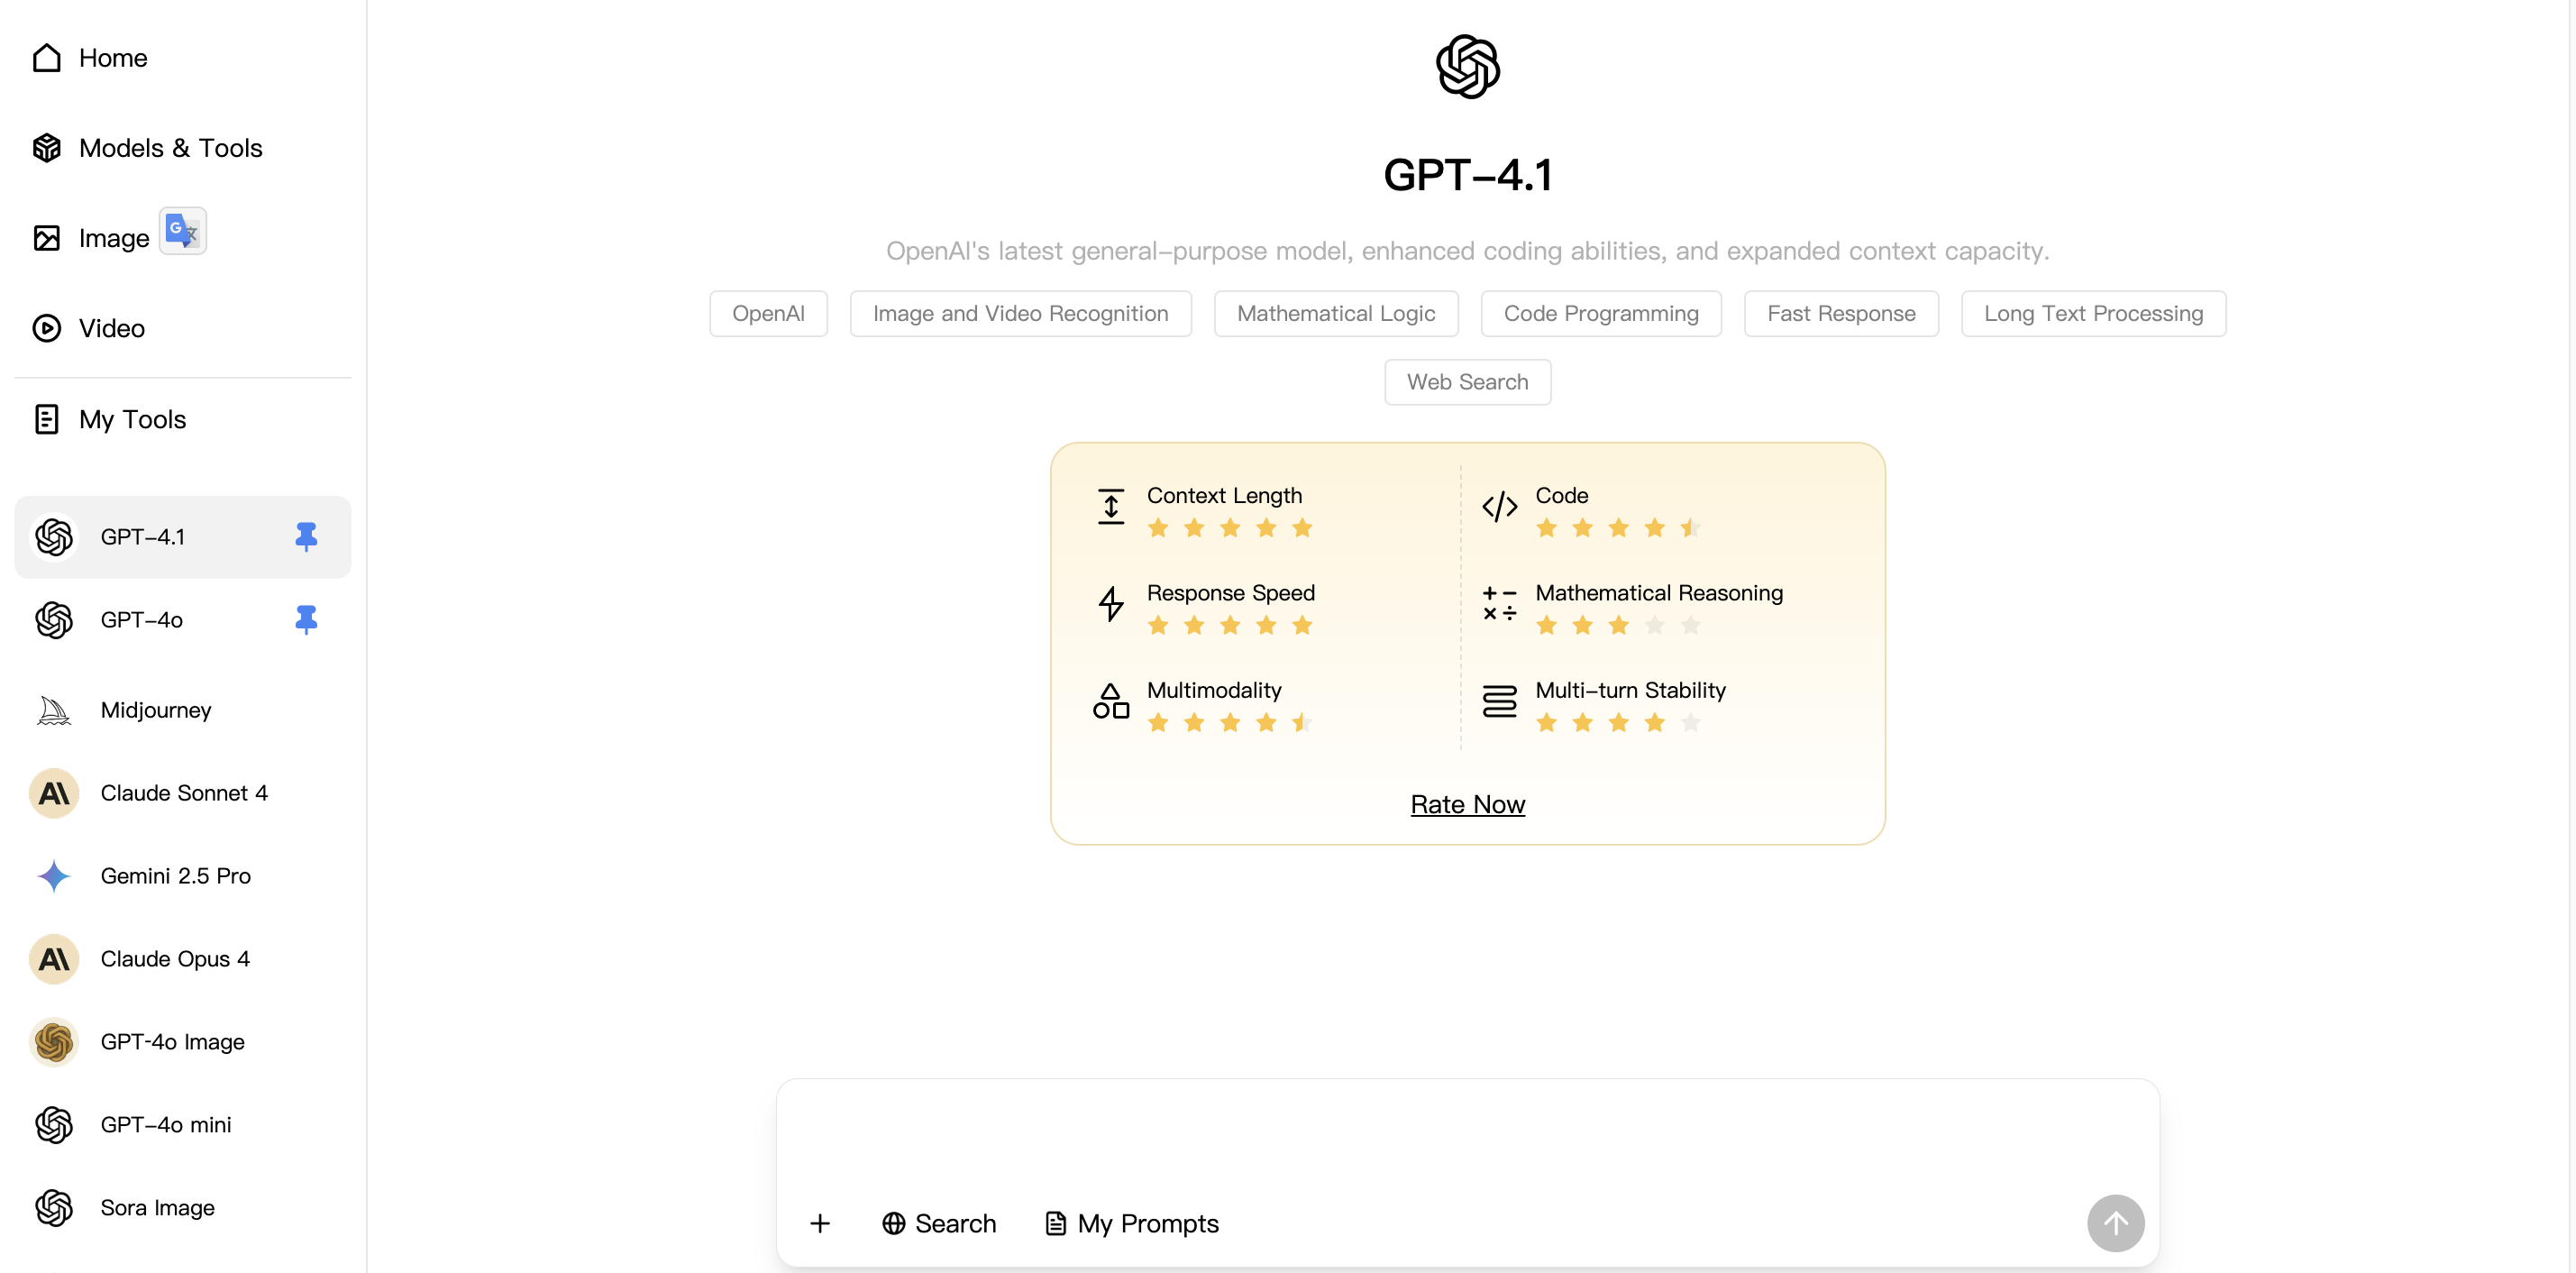Select the Sora Image model

click(157, 1207)
